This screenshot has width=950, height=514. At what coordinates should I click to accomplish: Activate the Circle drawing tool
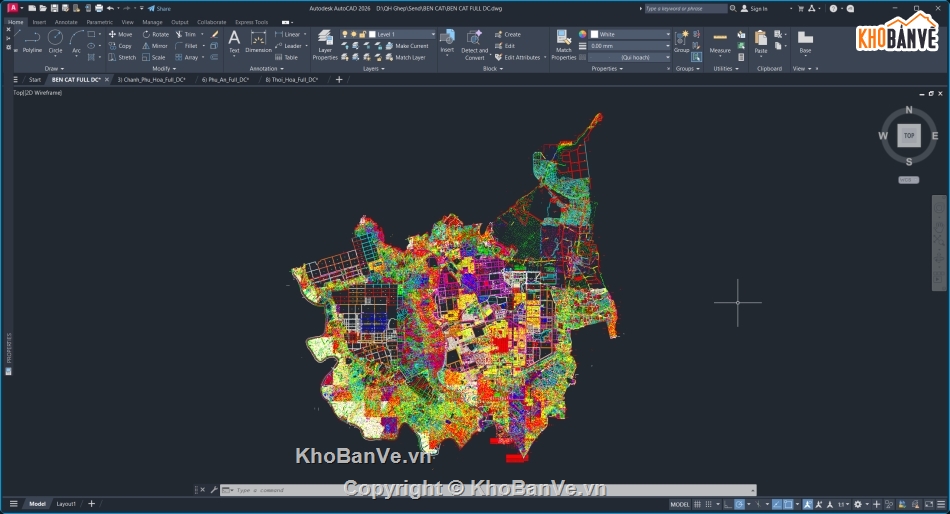(x=55, y=40)
